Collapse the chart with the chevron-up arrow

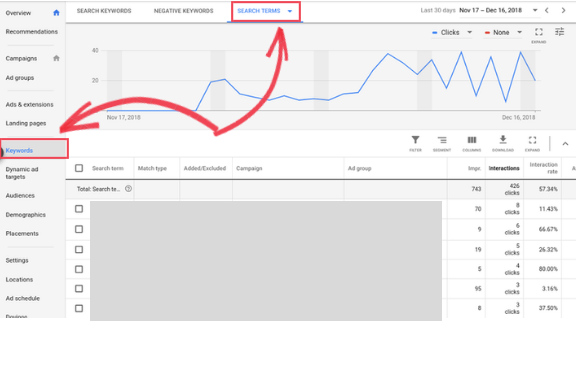565,144
